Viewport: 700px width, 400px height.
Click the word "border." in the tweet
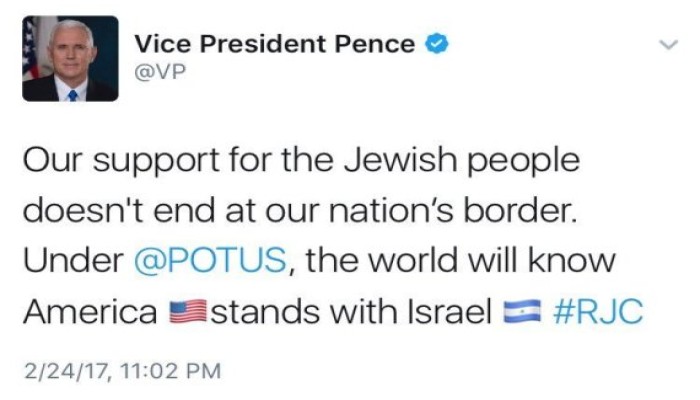tap(520, 210)
